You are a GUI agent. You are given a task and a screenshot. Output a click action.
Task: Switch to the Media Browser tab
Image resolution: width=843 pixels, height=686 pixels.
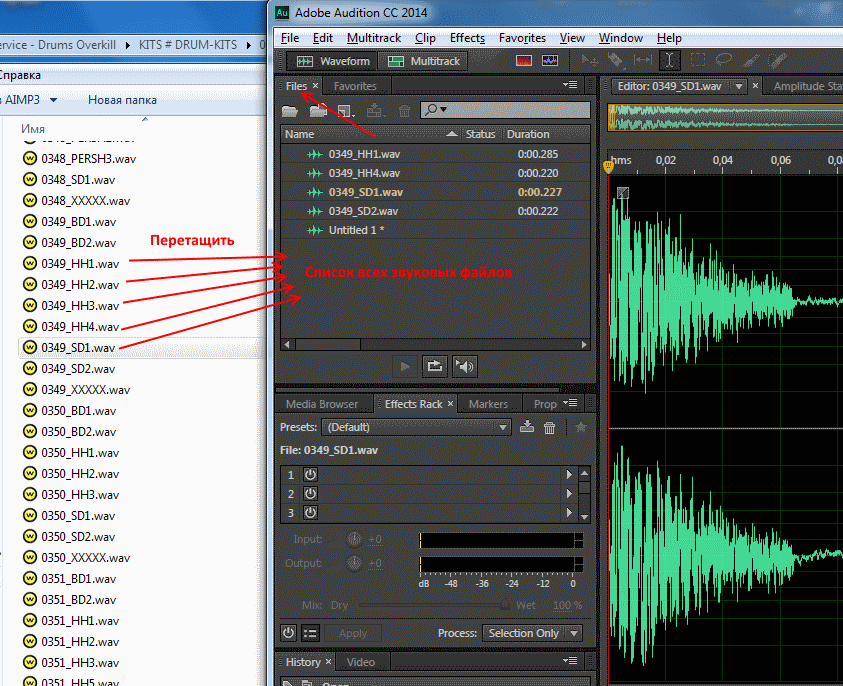point(322,404)
